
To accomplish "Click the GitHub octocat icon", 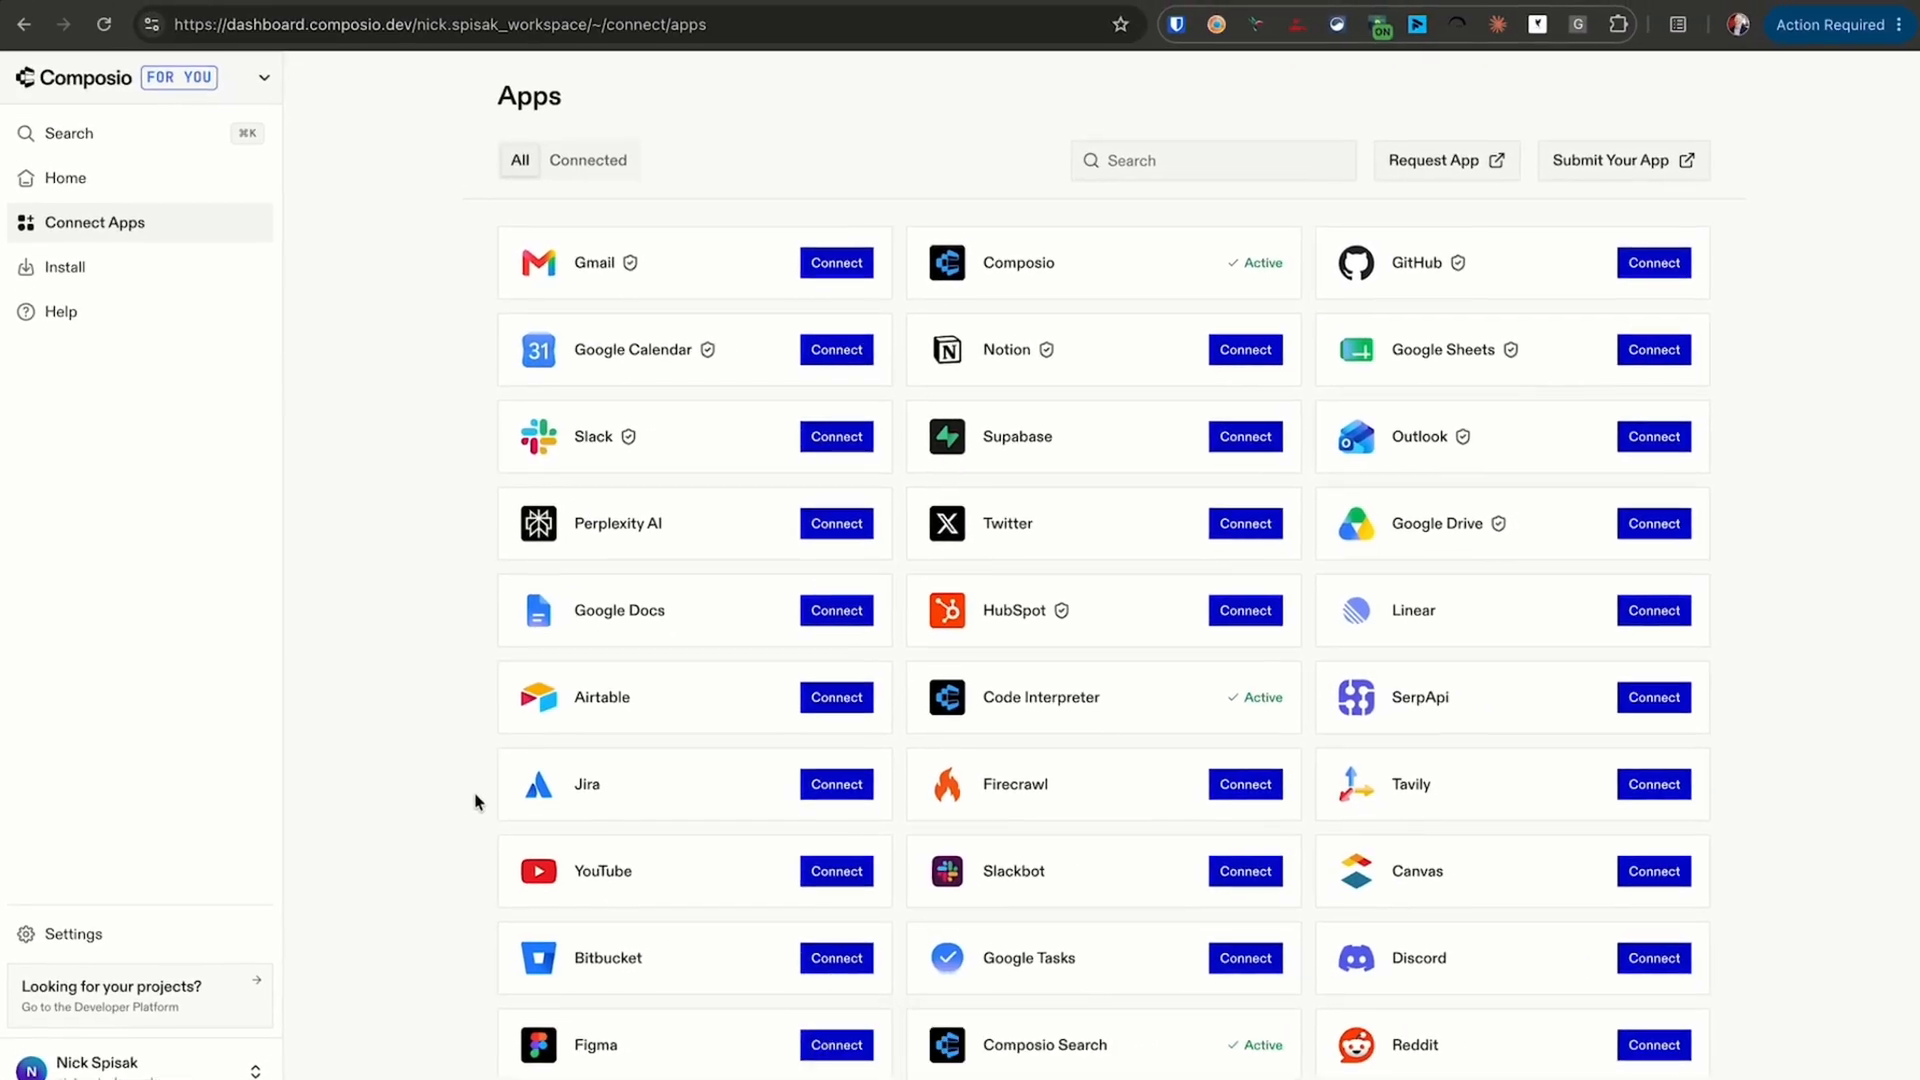I will 1356,263.
